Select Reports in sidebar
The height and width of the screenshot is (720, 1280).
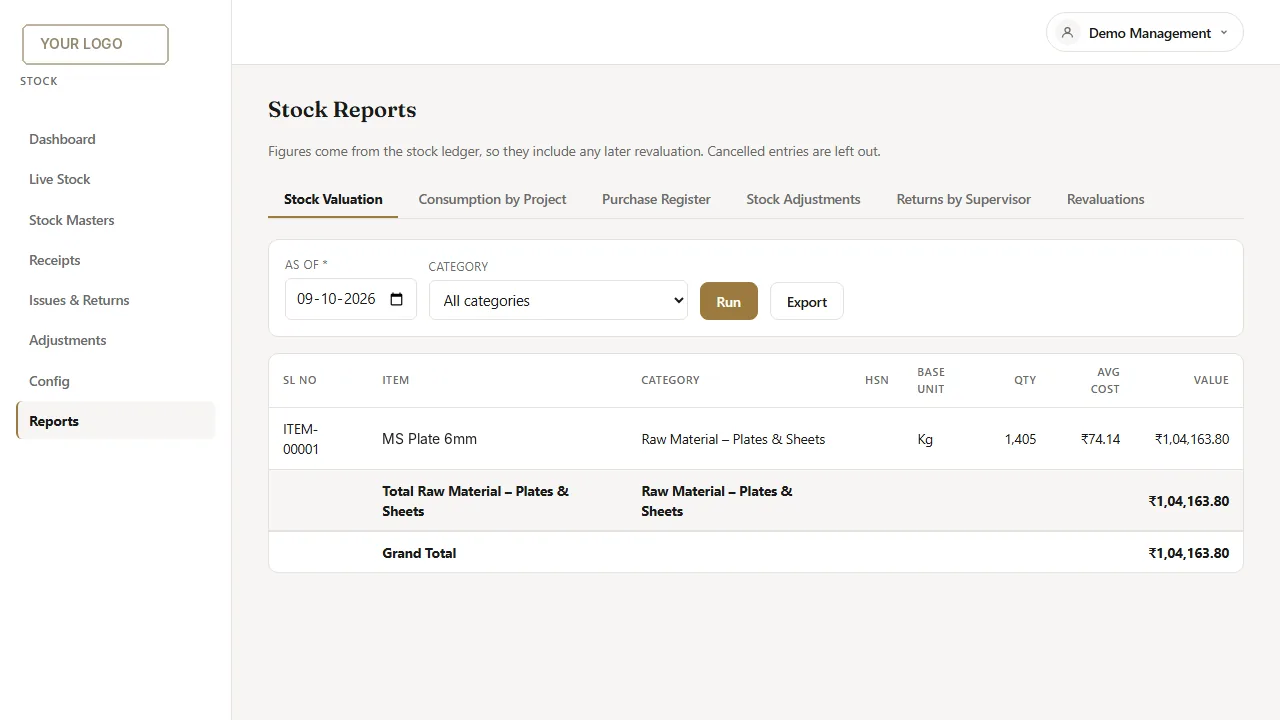(x=116, y=421)
